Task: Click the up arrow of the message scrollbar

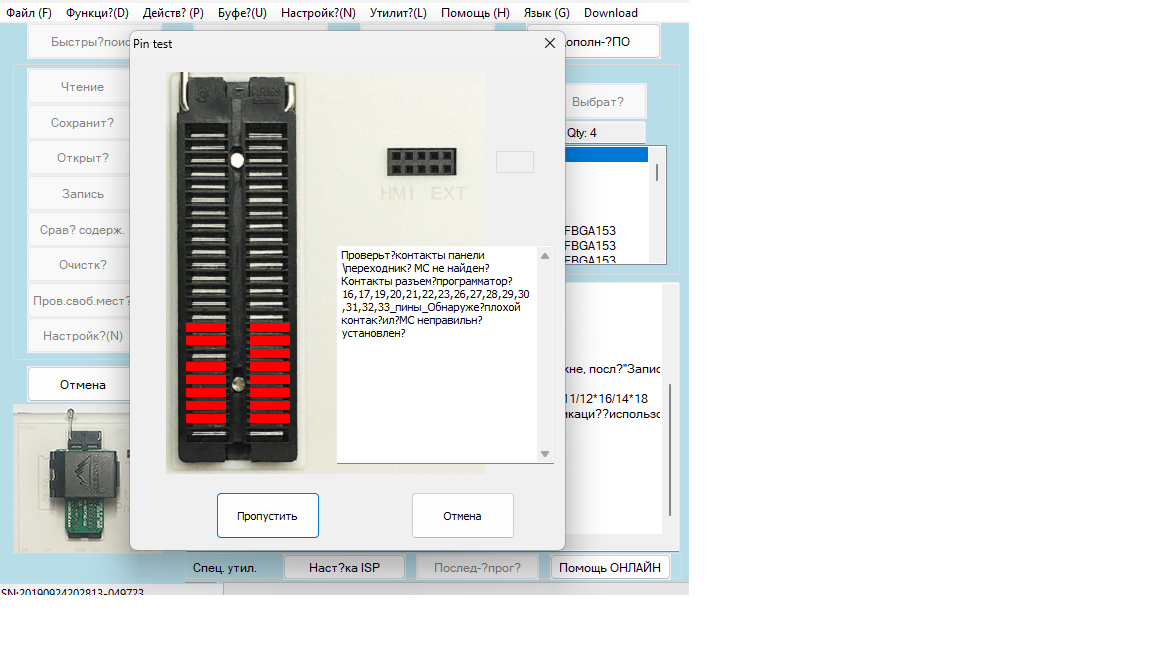Action: click(545, 256)
